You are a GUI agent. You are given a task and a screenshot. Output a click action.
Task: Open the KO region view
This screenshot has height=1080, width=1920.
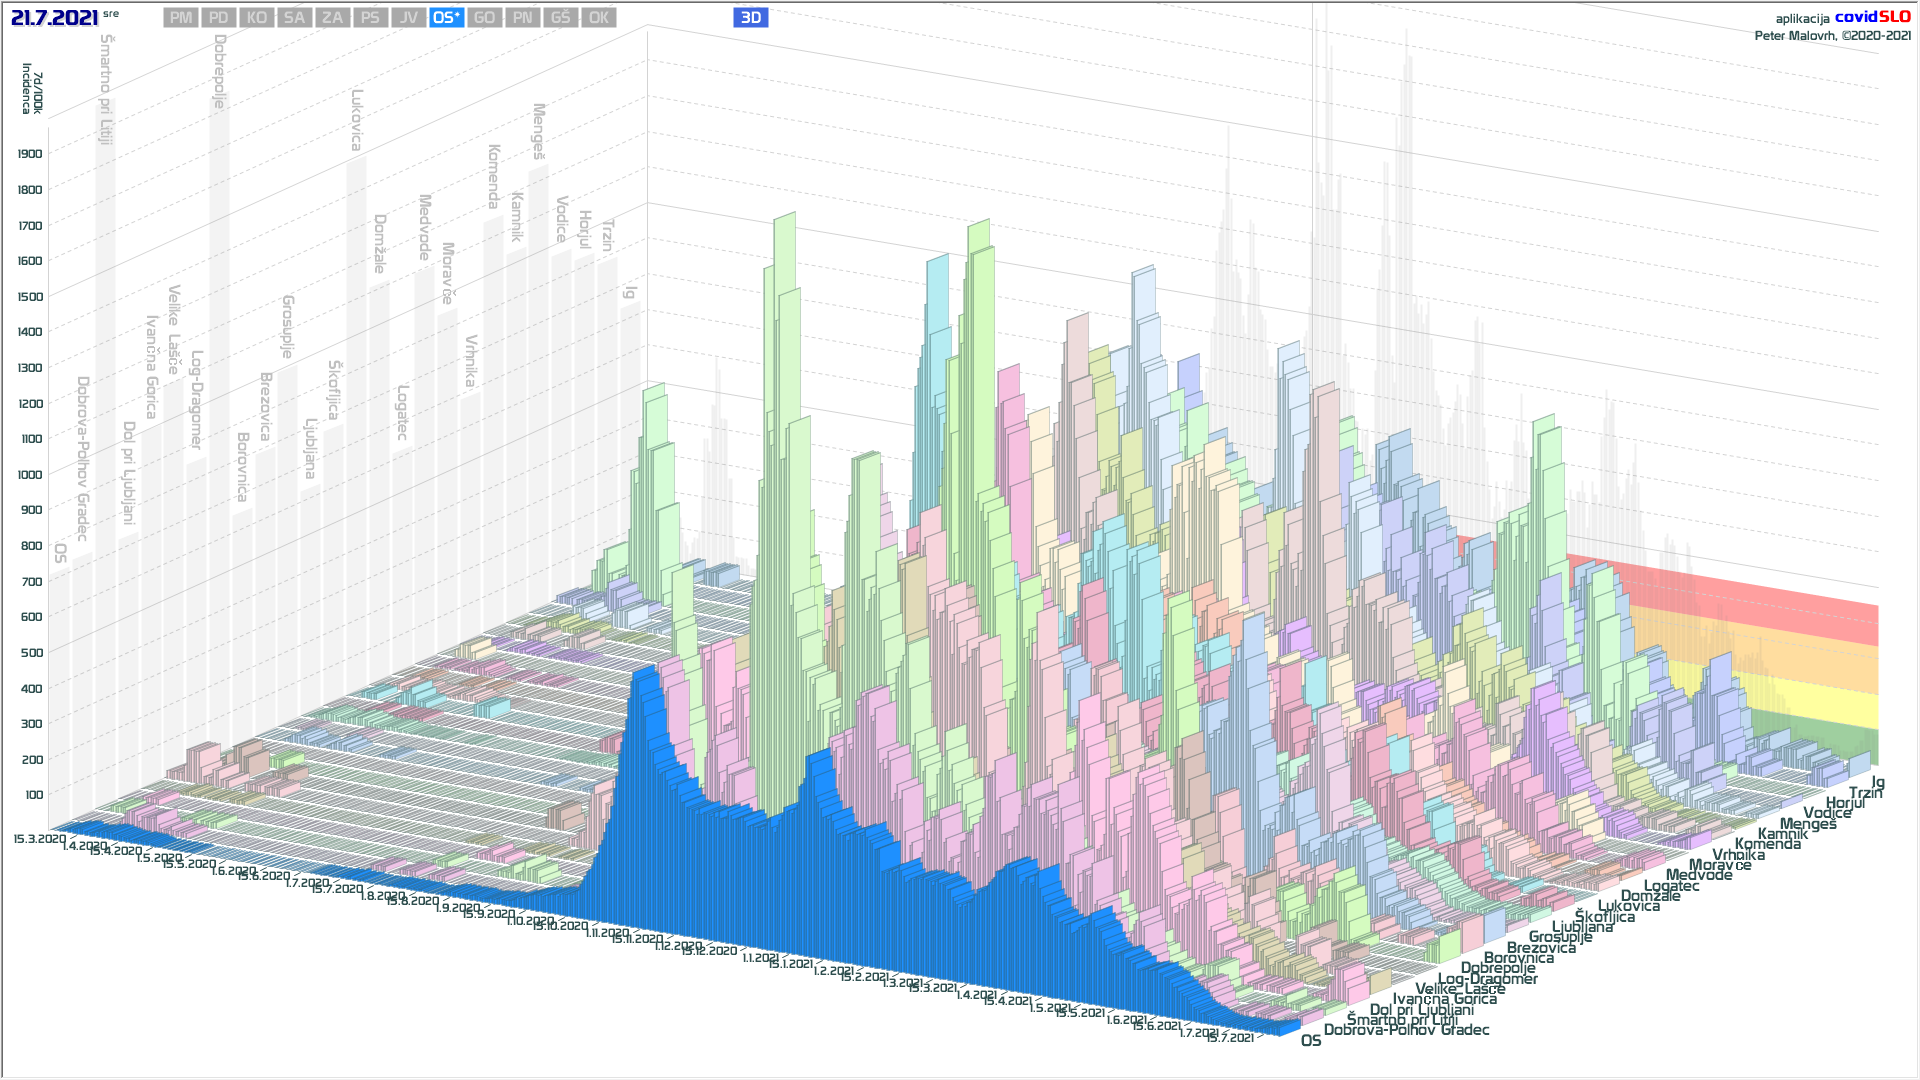pos(257,18)
